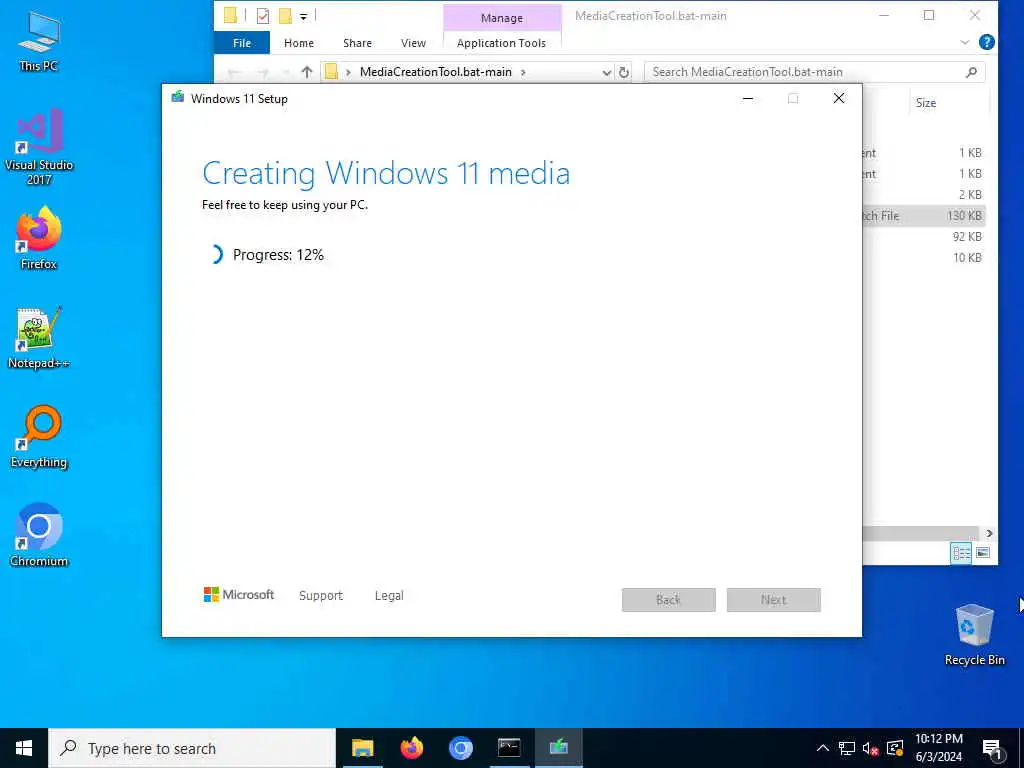Open the Share ribbon tab

tap(357, 43)
